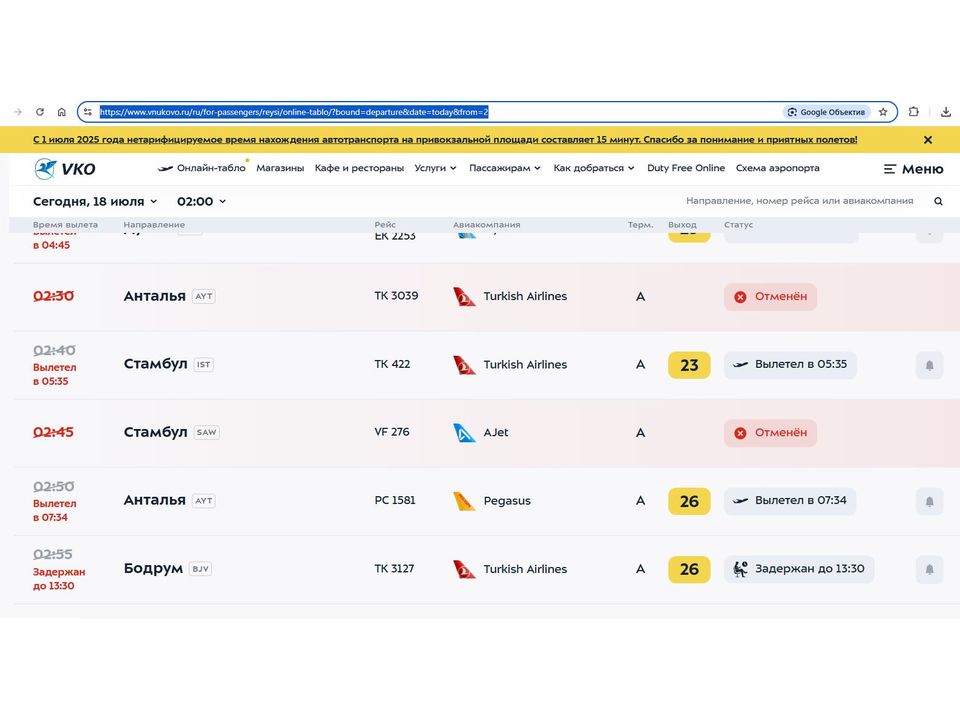Click the Turkish Airlines logo for TK 3039
The height and width of the screenshot is (720, 960).
point(464,296)
